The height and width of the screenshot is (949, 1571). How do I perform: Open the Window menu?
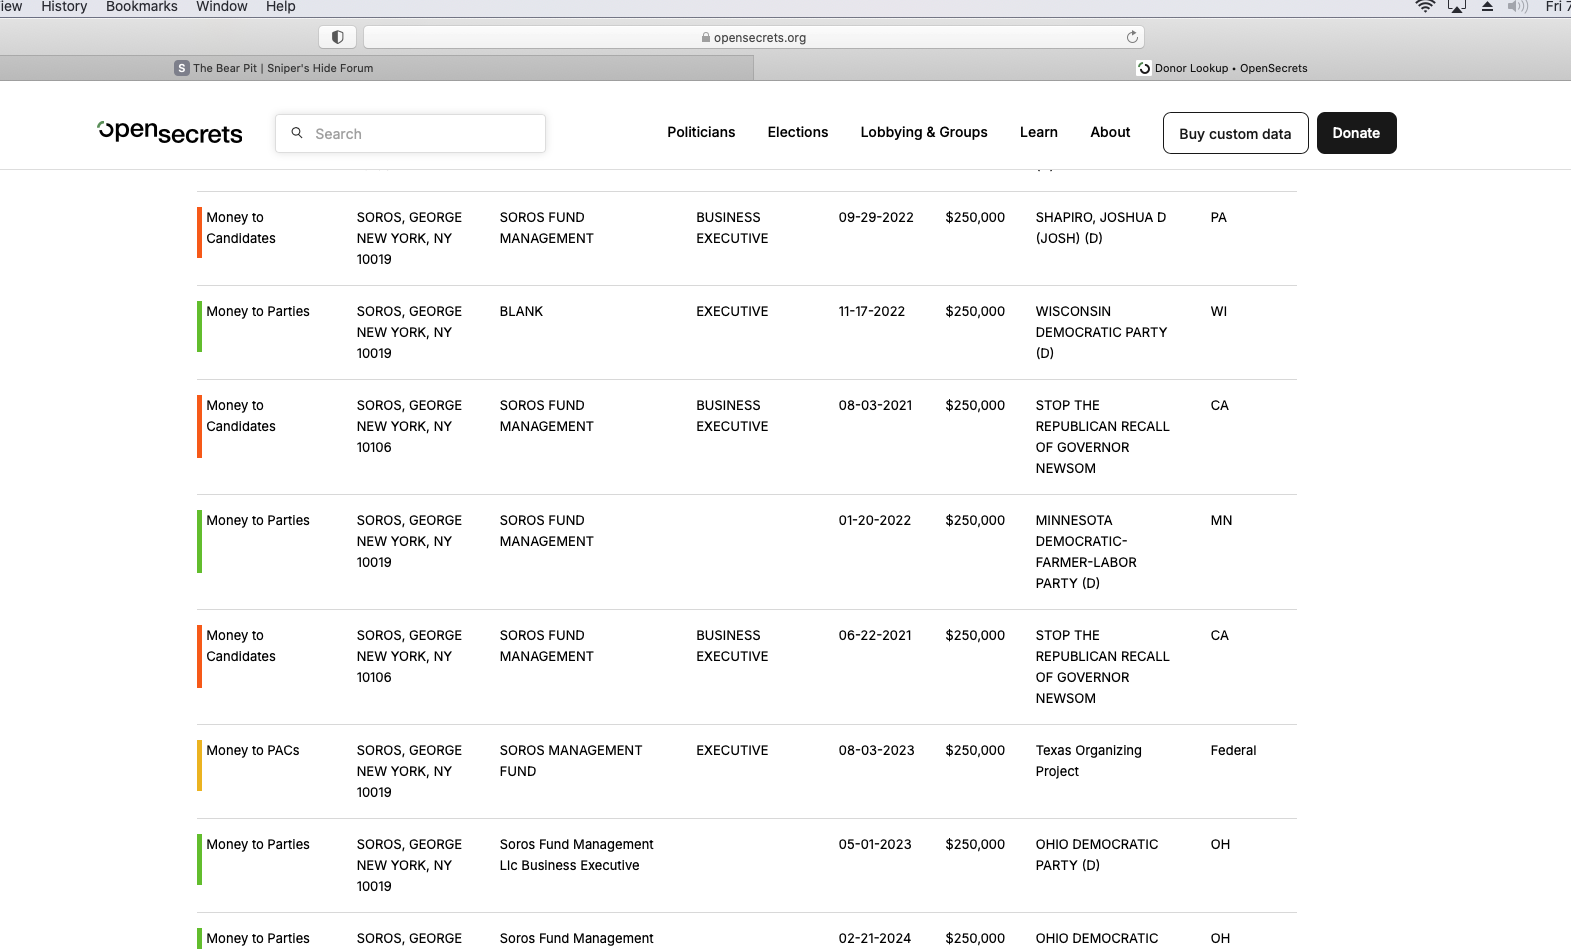[x=222, y=7]
